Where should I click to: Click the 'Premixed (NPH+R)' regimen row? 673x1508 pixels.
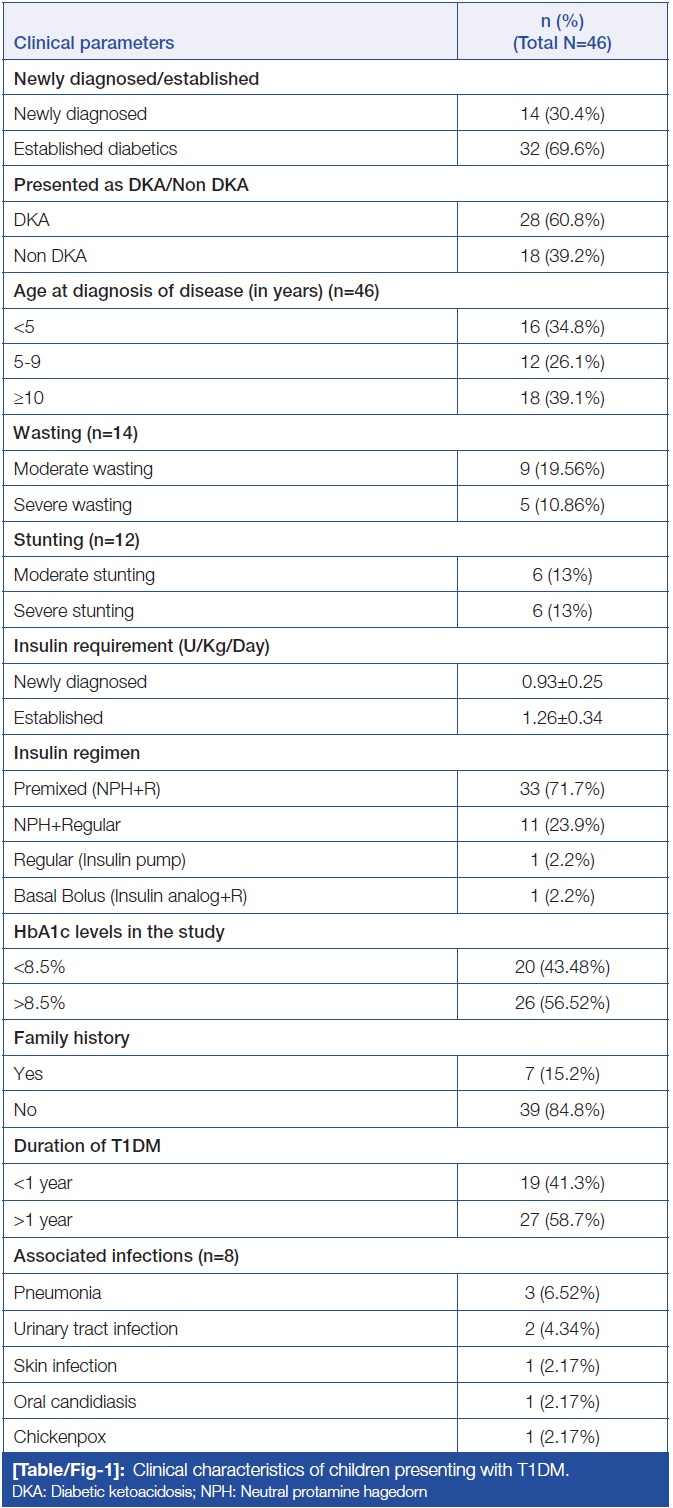pos(87,788)
